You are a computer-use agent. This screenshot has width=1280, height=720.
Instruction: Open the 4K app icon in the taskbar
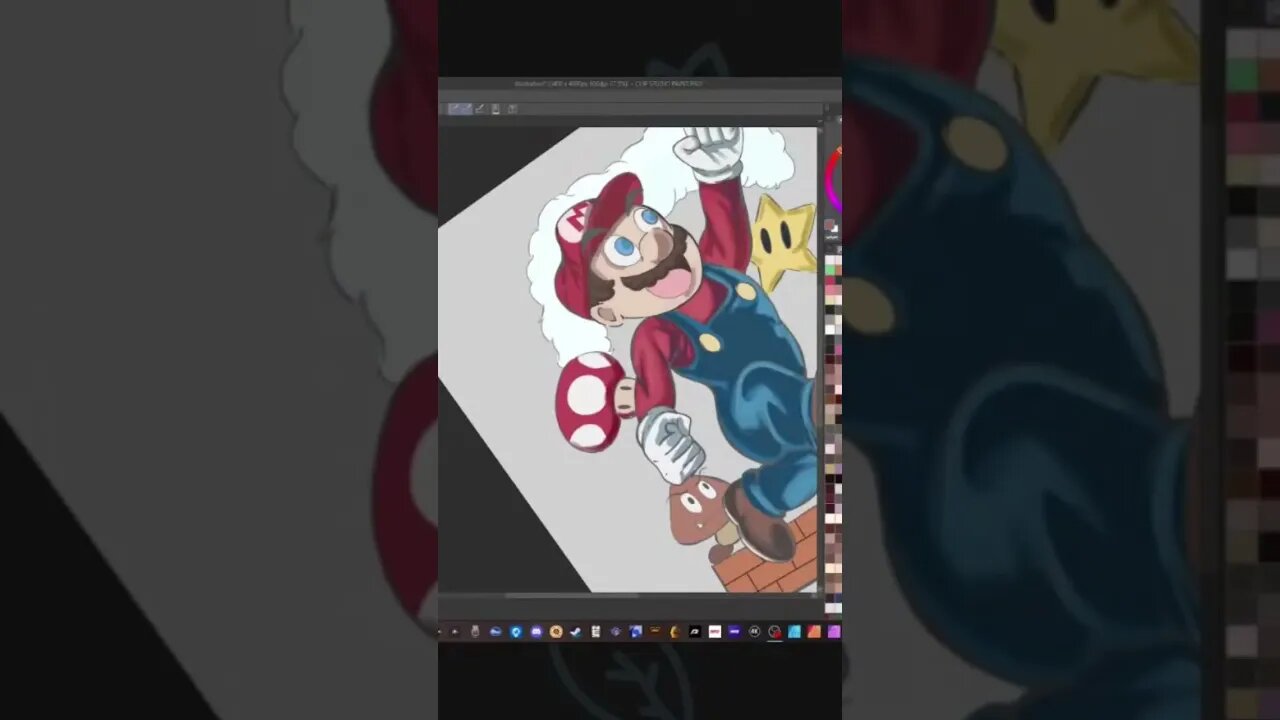click(754, 632)
